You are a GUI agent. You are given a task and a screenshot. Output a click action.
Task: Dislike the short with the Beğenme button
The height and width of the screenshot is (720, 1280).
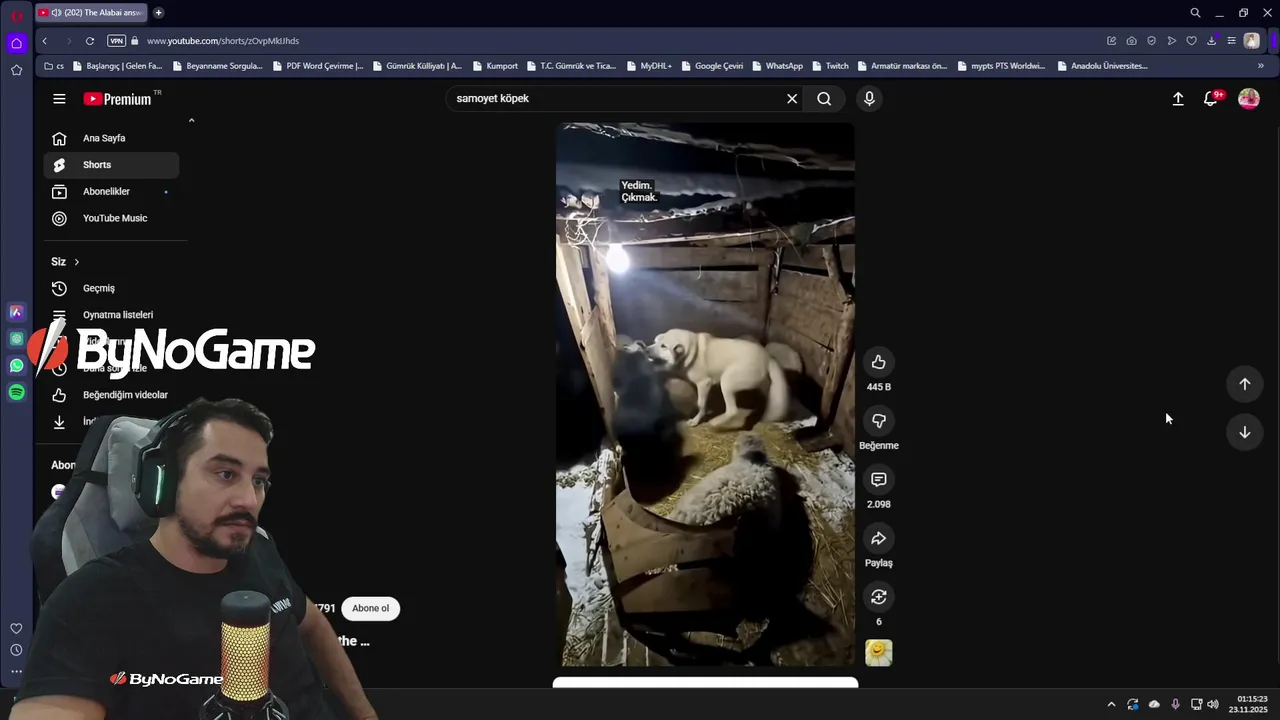tap(878, 421)
